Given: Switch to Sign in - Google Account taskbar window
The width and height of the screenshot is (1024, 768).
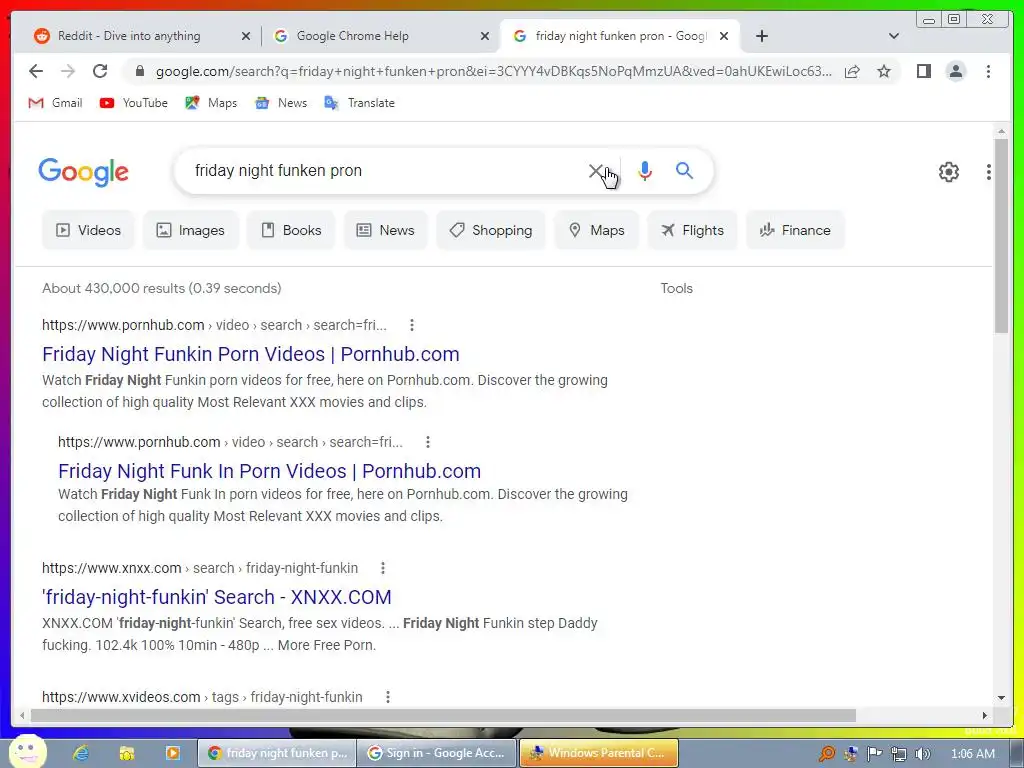Looking at the screenshot, I should tap(437, 753).
